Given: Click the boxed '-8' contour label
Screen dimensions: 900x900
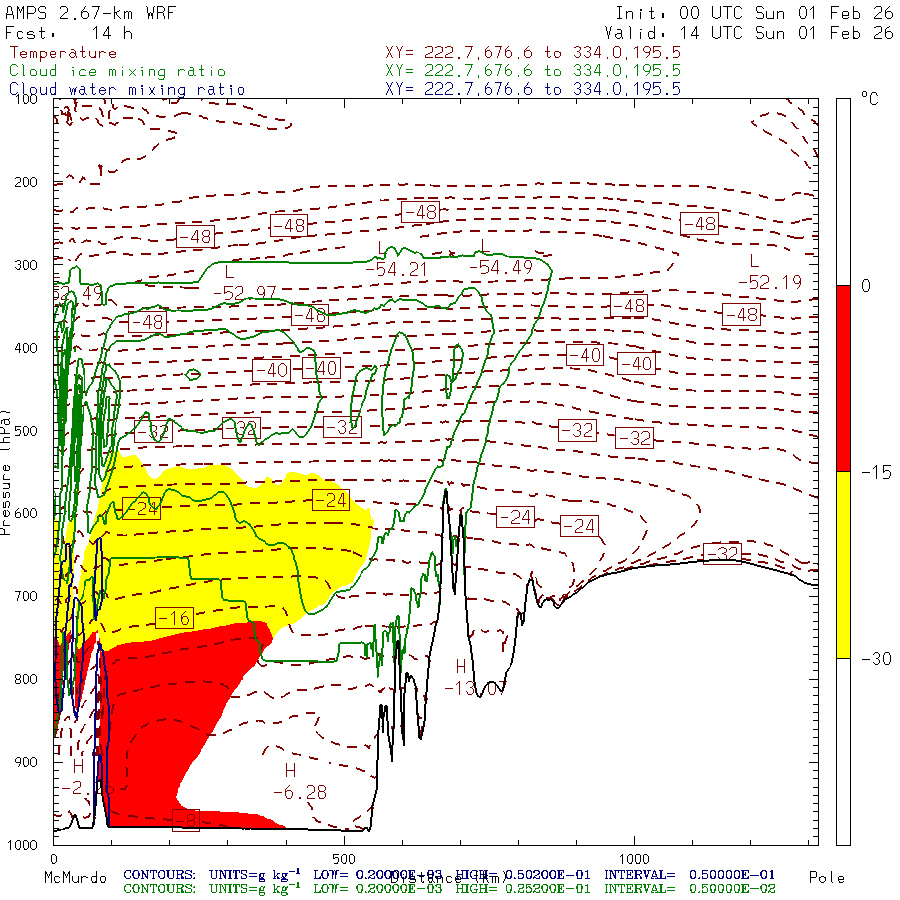Looking at the screenshot, I should (x=185, y=820).
